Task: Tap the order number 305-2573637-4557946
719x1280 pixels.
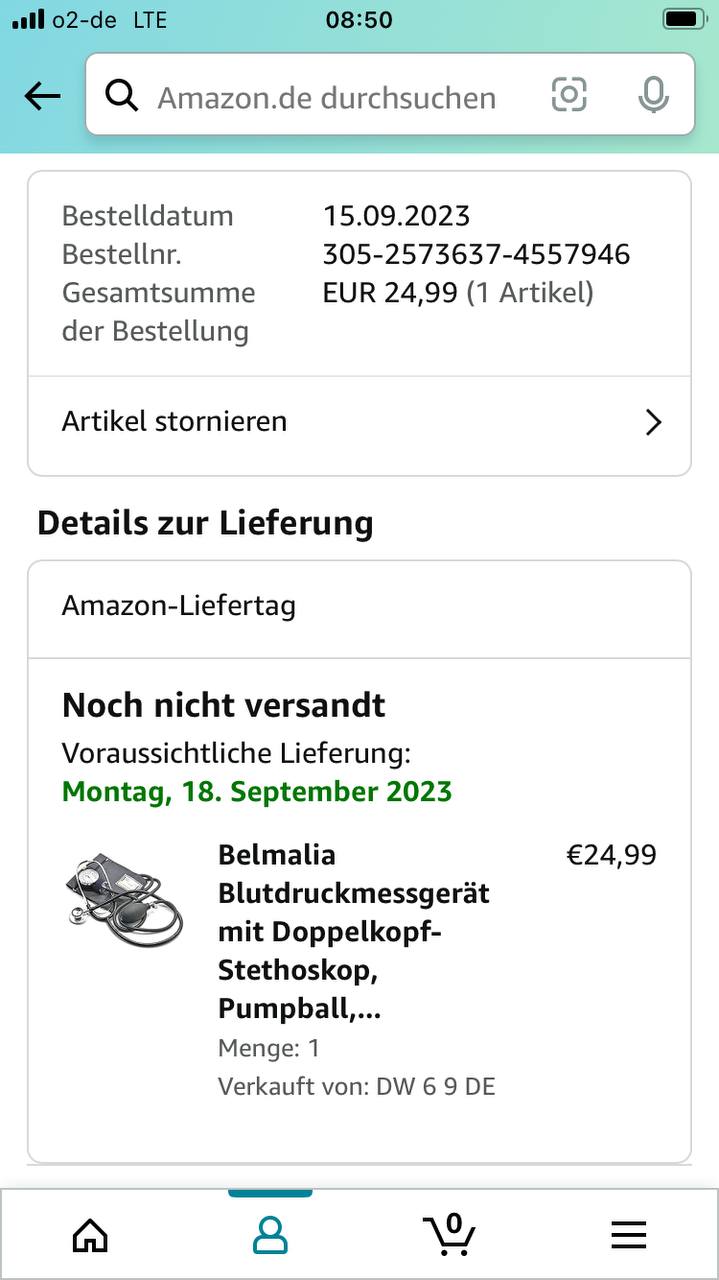Action: (476, 254)
